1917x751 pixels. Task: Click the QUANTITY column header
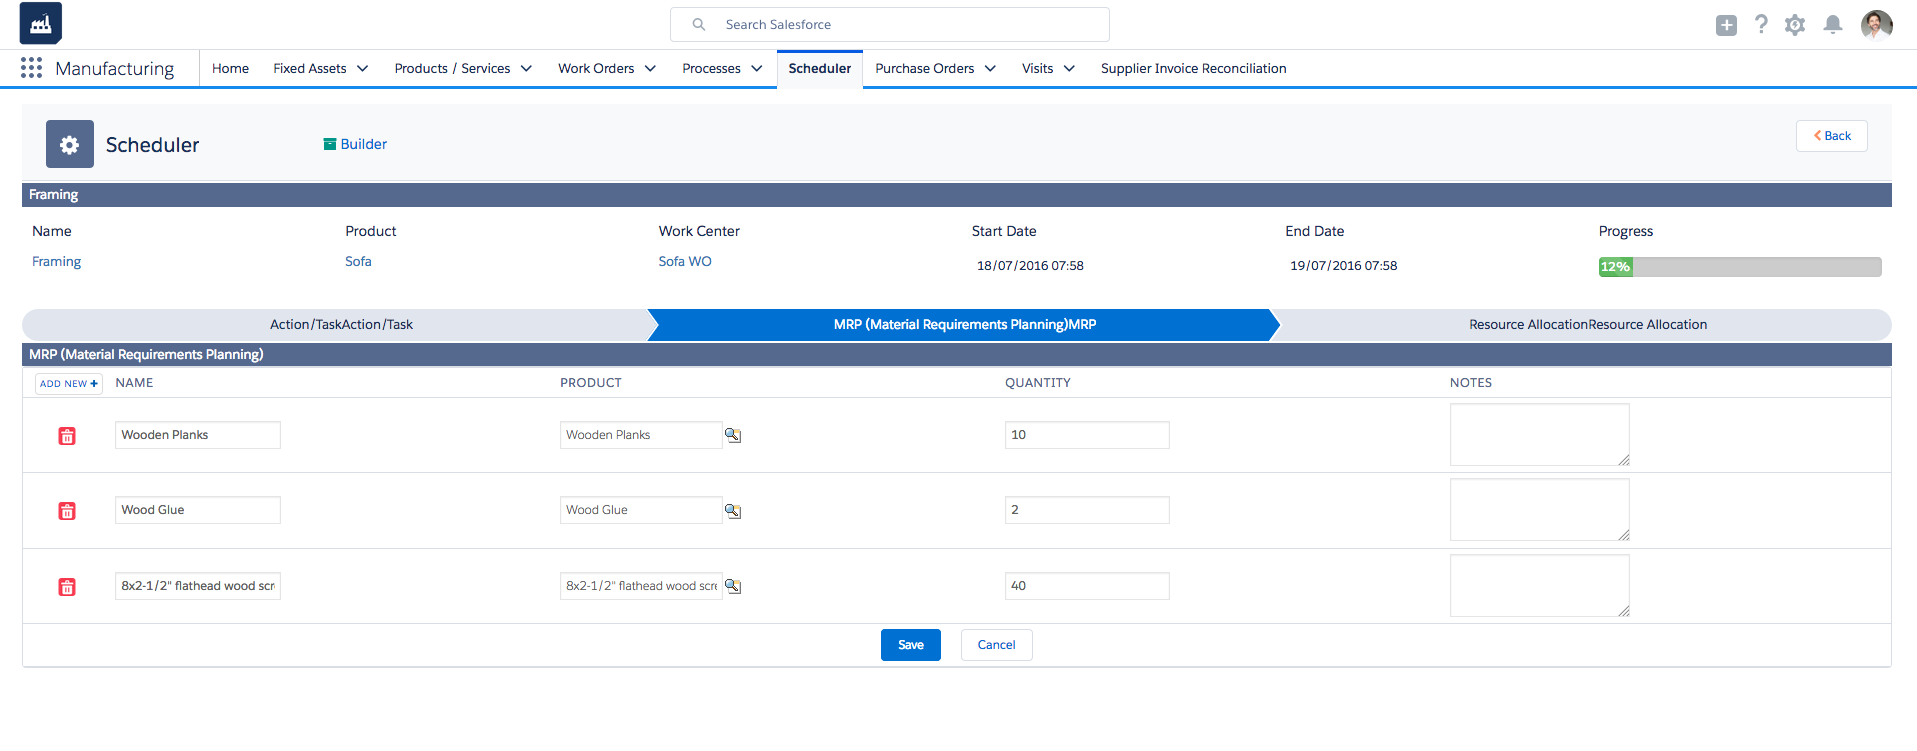click(x=1038, y=383)
